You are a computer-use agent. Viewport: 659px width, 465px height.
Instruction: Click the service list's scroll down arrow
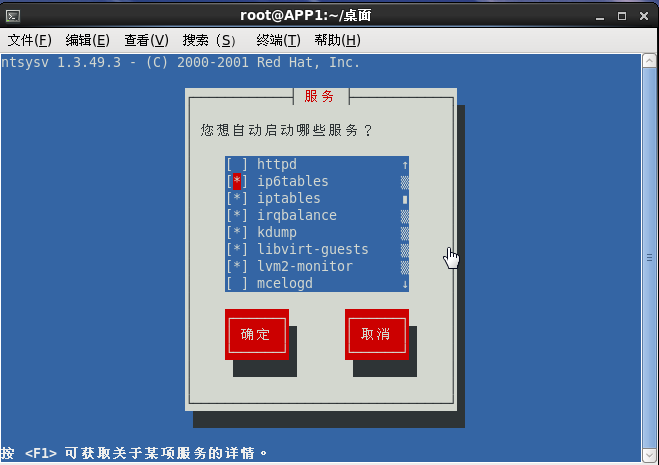click(x=405, y=284)
